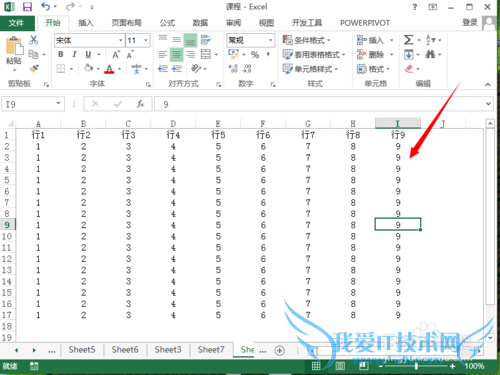Expand the formula bar
The width and height of the screenshot is (500, 375).
(x=488, y=104)
